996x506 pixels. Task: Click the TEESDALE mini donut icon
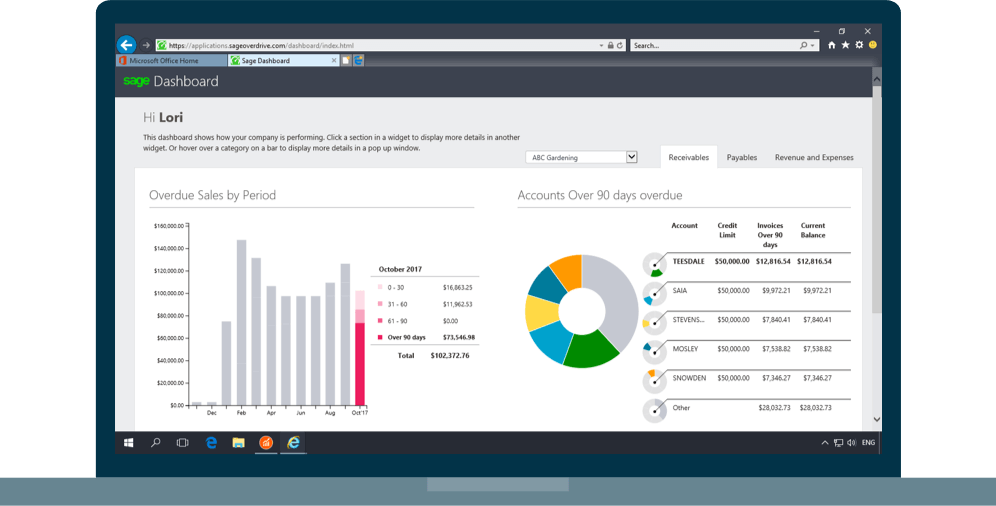coord(654,265)
